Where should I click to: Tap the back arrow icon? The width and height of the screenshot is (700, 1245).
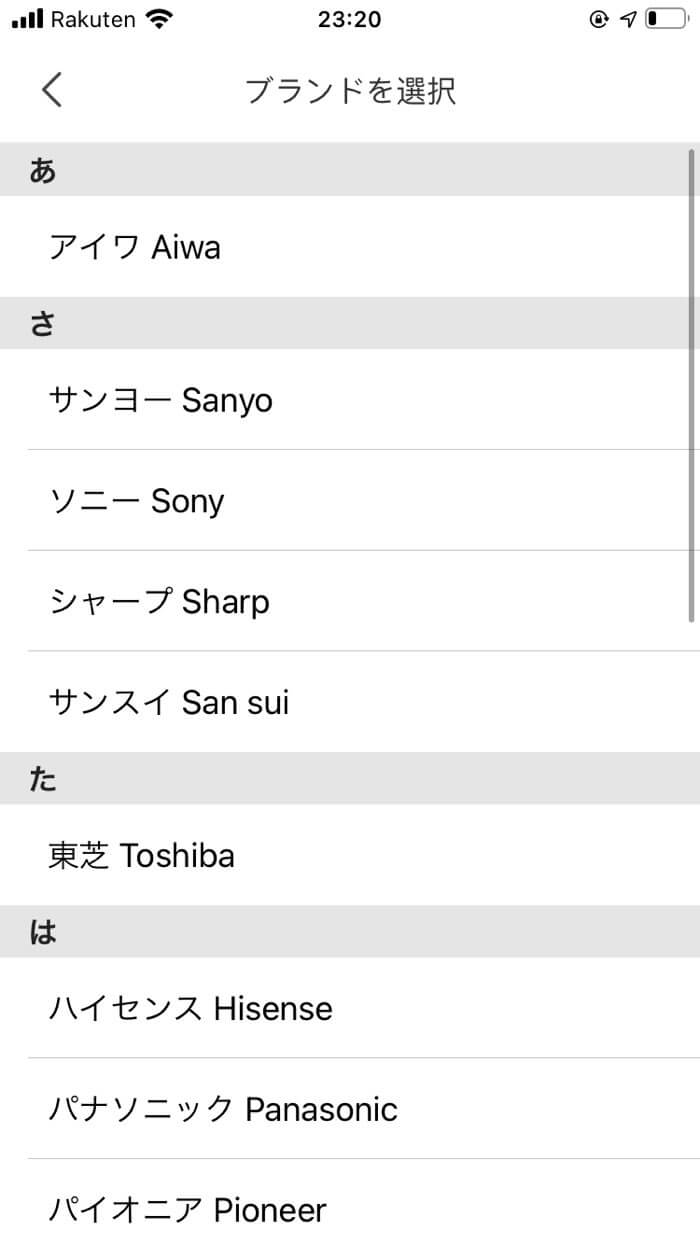(x=52, y=90)
